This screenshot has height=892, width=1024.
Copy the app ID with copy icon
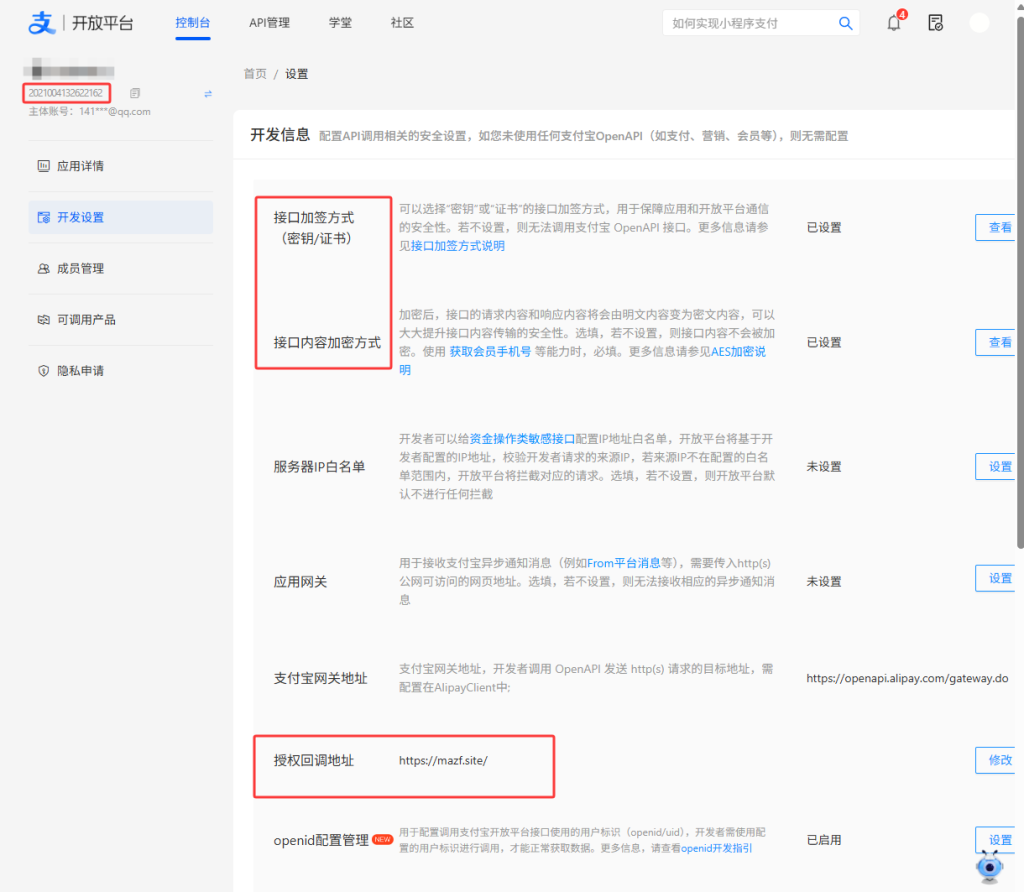pyautogui.click(x=135, y=93)
